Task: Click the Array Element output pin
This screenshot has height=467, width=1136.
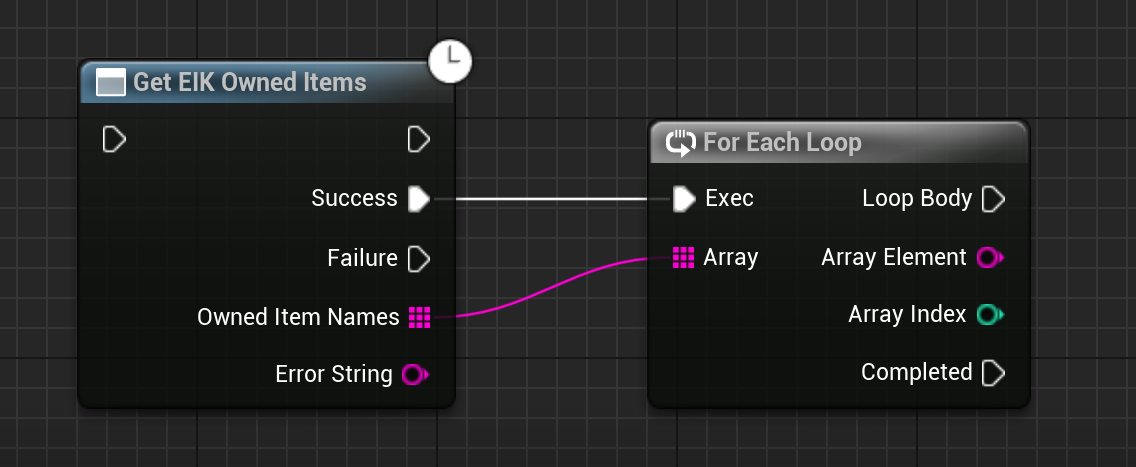Action: pyautogui.click(x=989, y=258)
